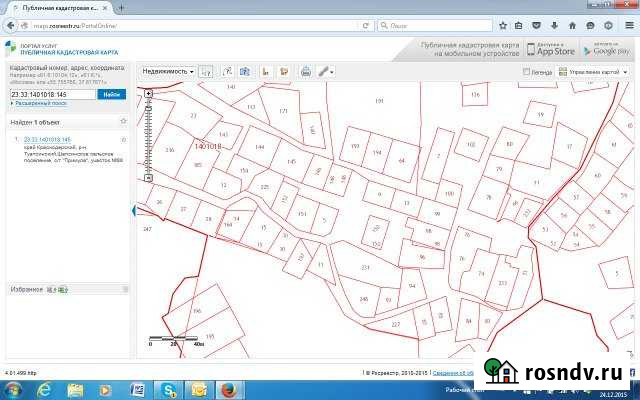The height and width of the screenshot is (400, 640).
Task: Open Skype from the Windows taskbar
Action: coord(167,388)
